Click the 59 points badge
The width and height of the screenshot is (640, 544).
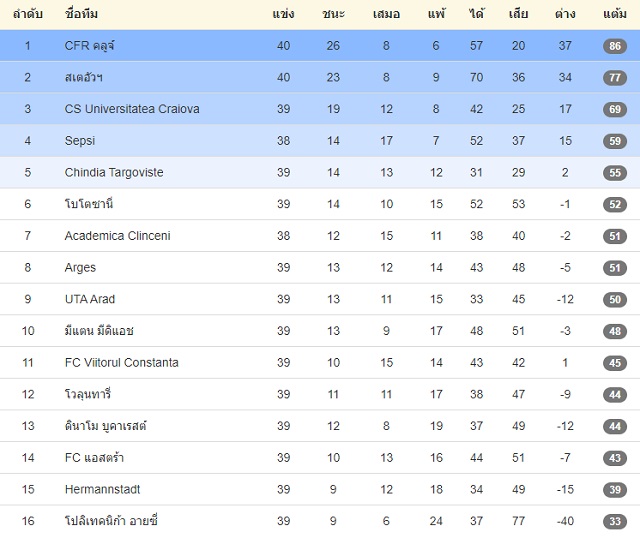pyautogui.click(x=615, y=141)
